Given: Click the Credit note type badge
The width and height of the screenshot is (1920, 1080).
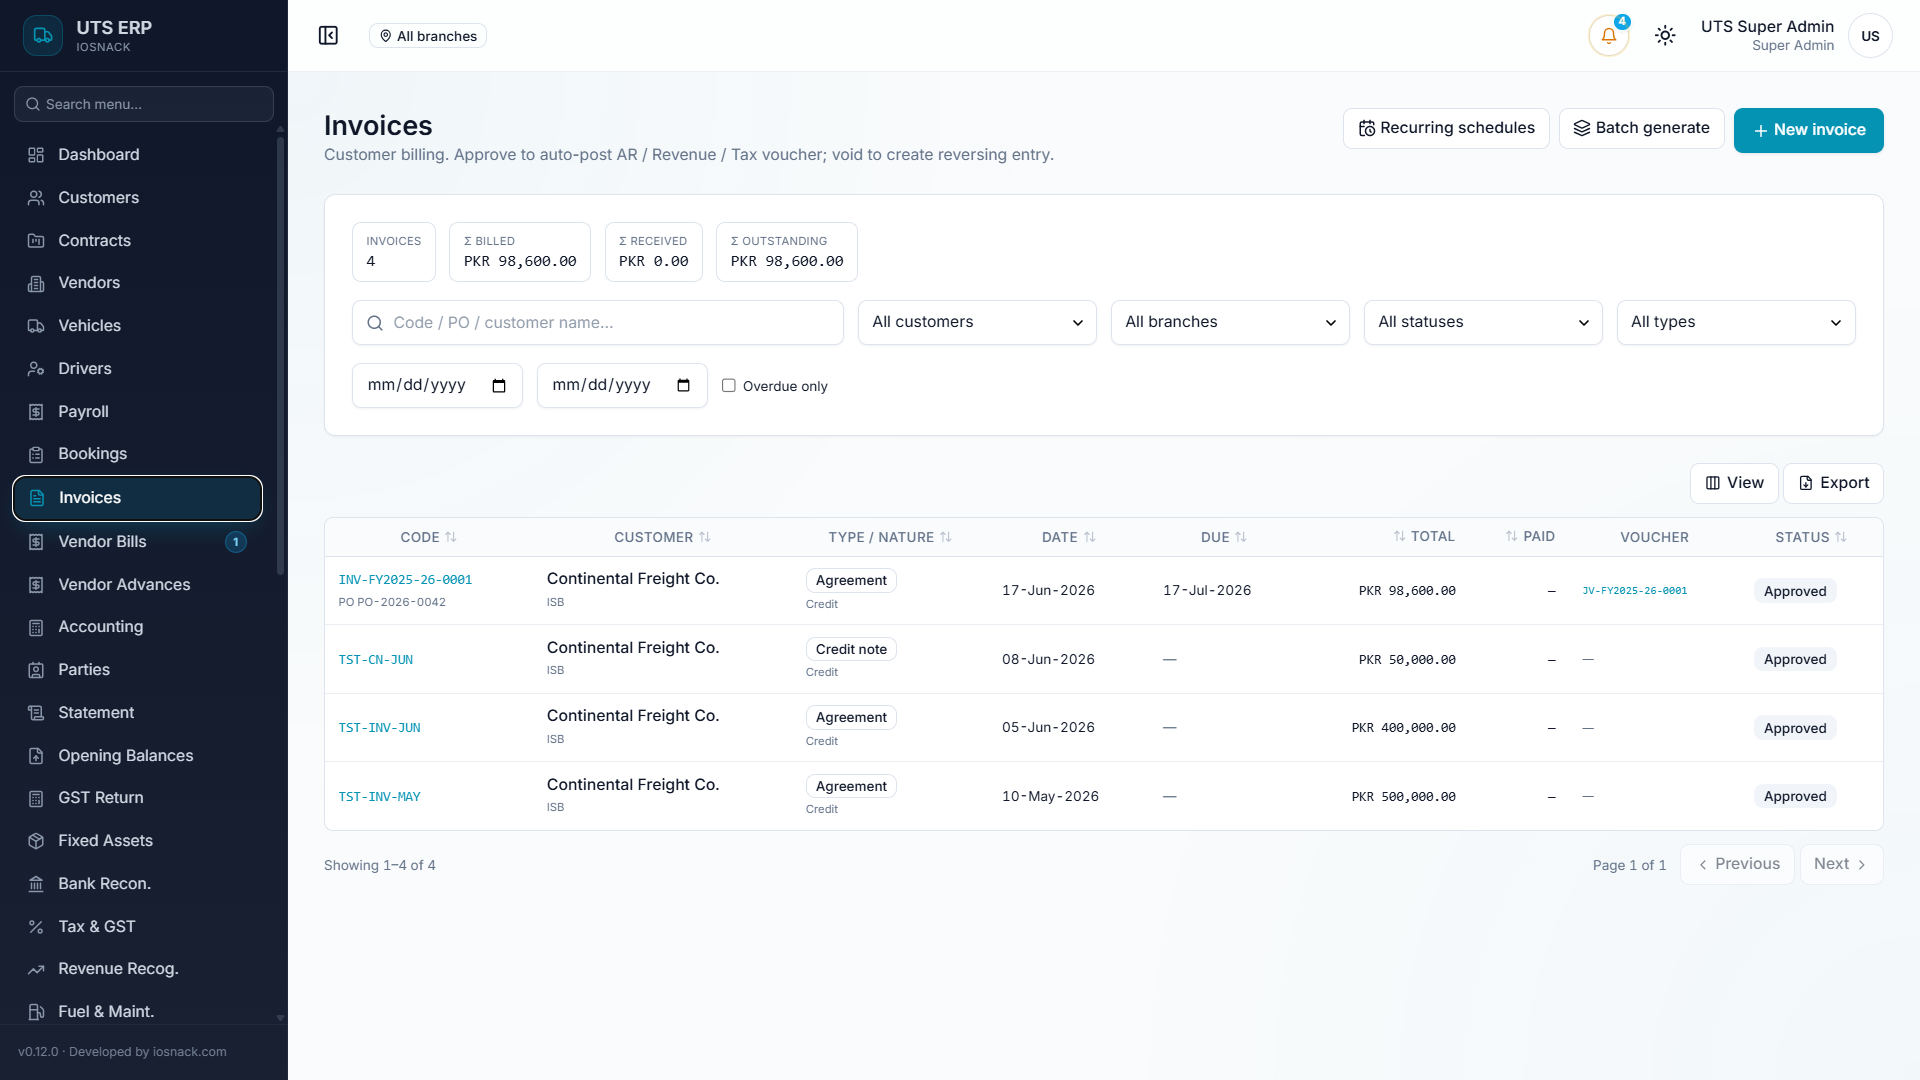Looking at the screenshot, I should pyautogui.click(x=851, y=650).
